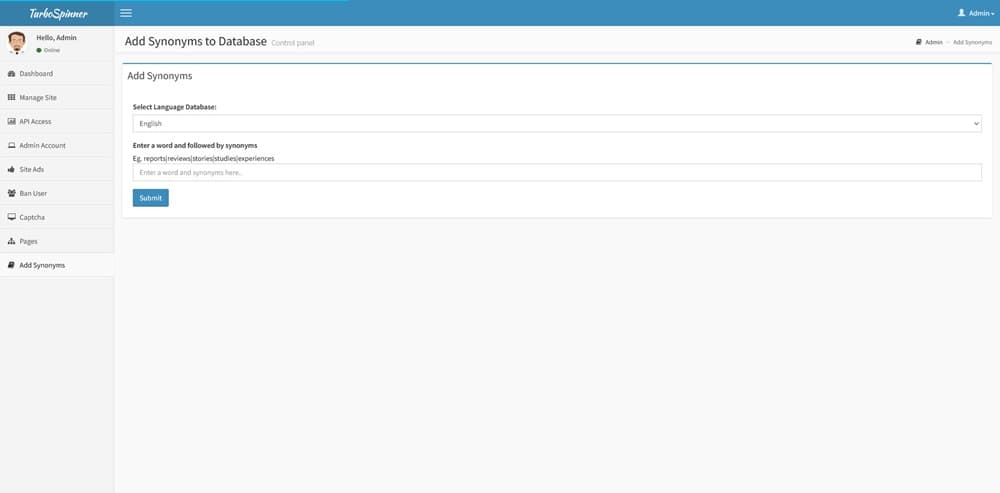Click the Captcha monitor icon
This screenshot has width=1000, height=493.
point(11,217)
